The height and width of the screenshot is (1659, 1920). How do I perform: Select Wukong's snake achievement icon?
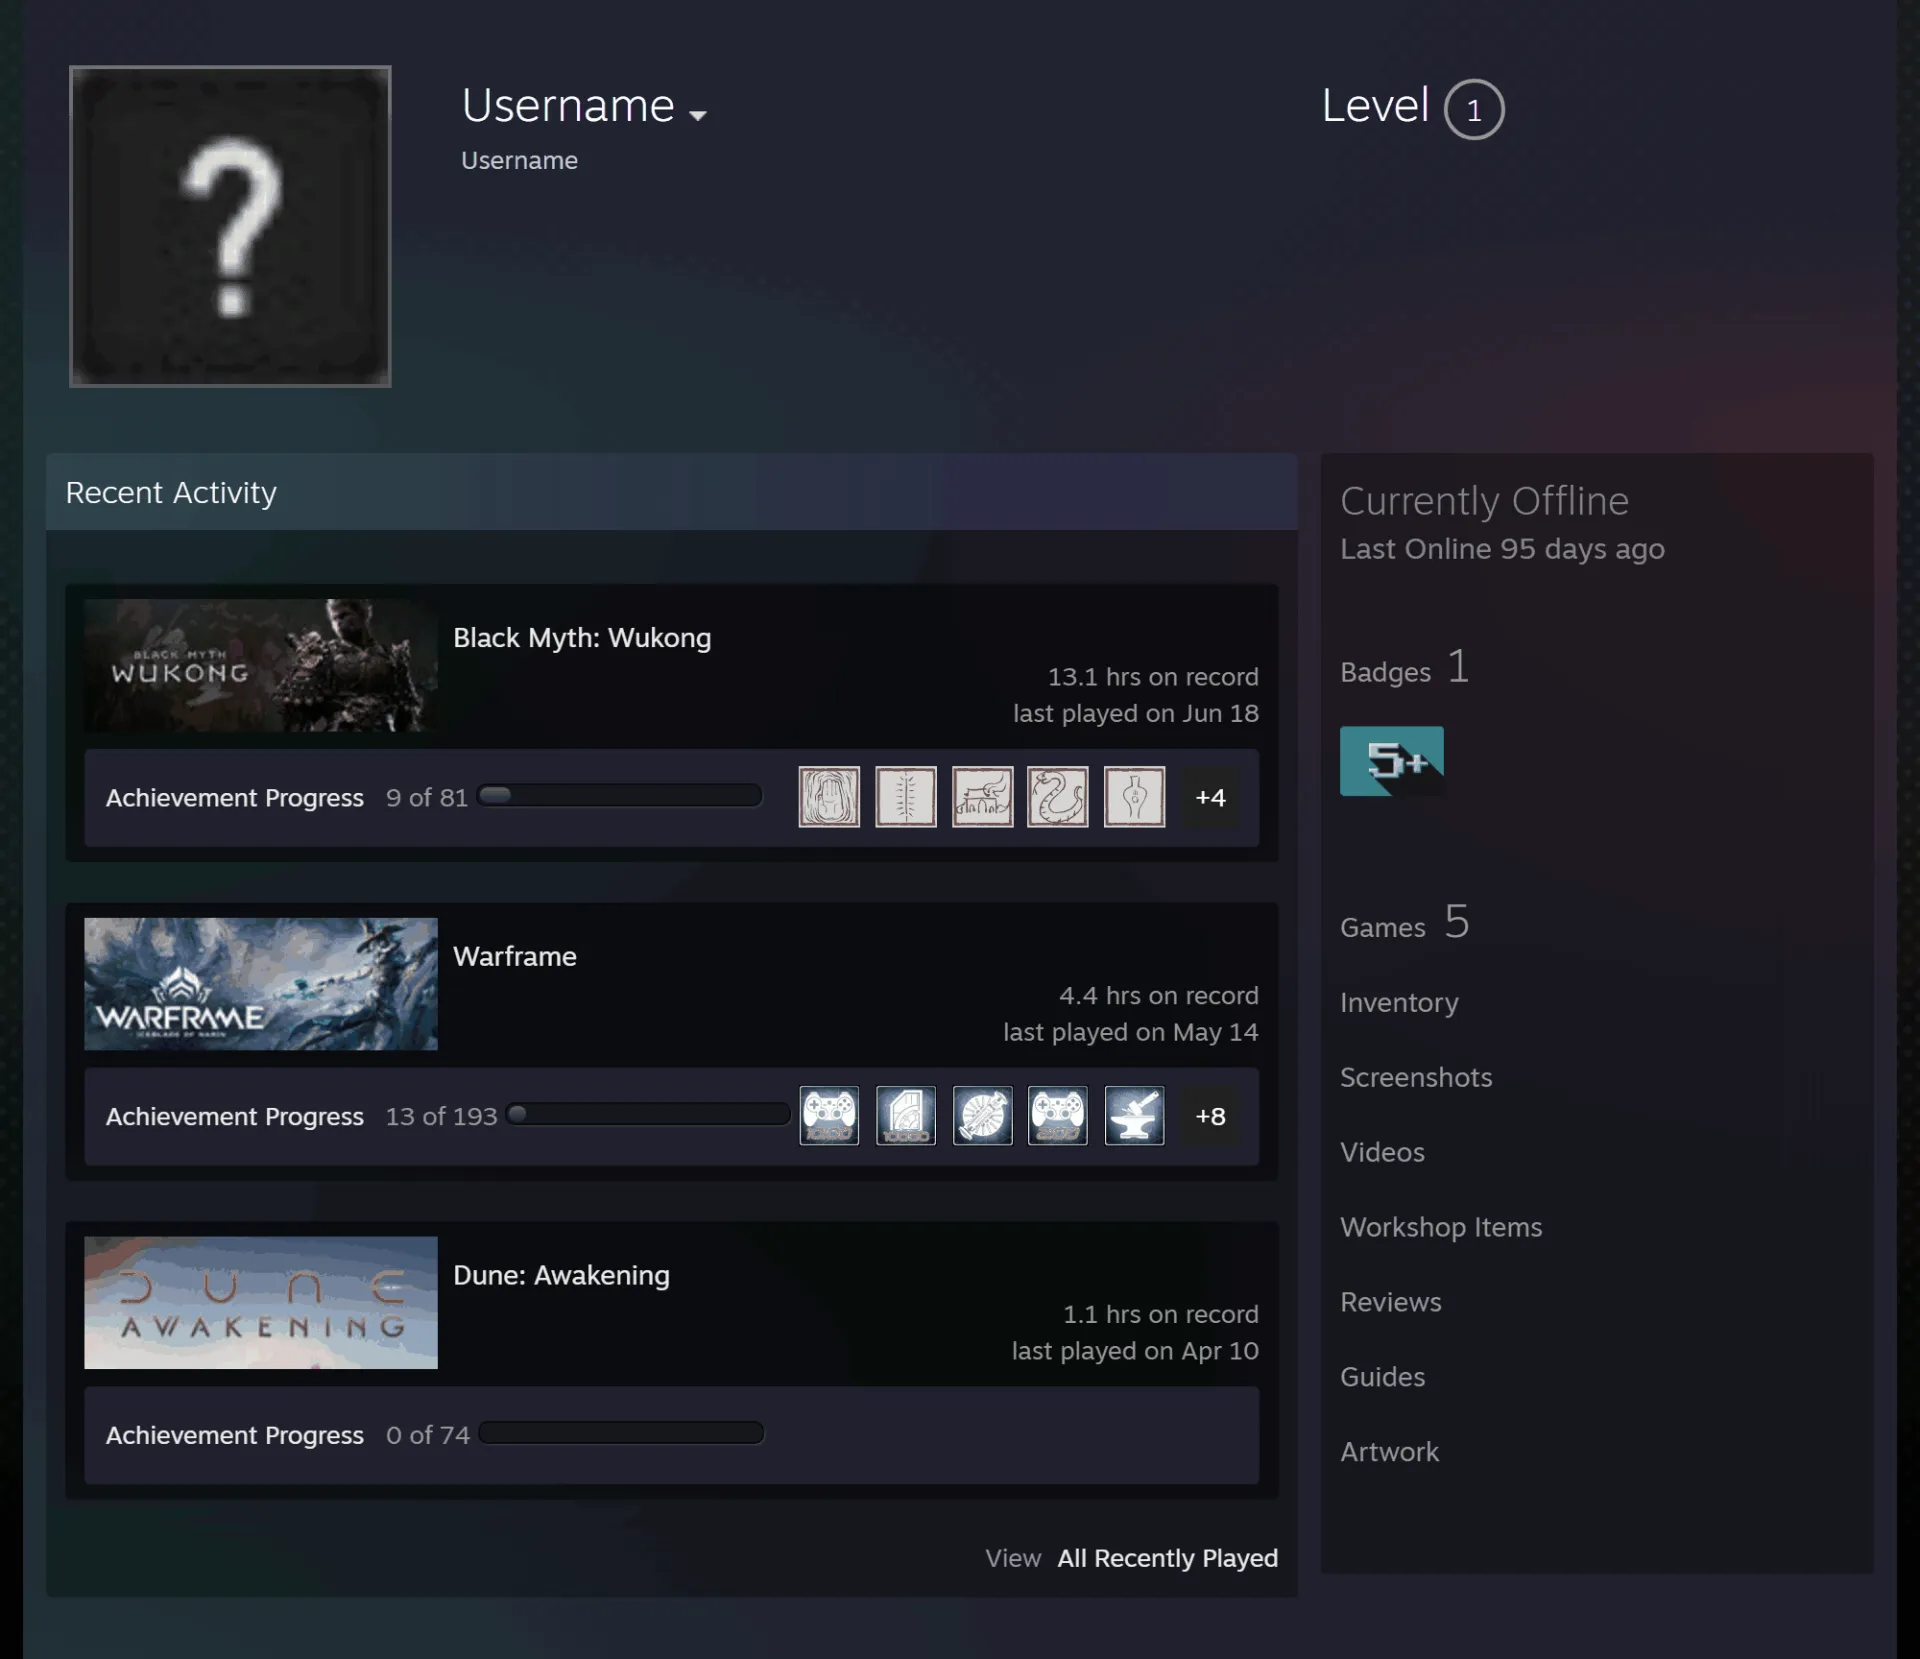pyautogui.click(x=1057, y=797)
